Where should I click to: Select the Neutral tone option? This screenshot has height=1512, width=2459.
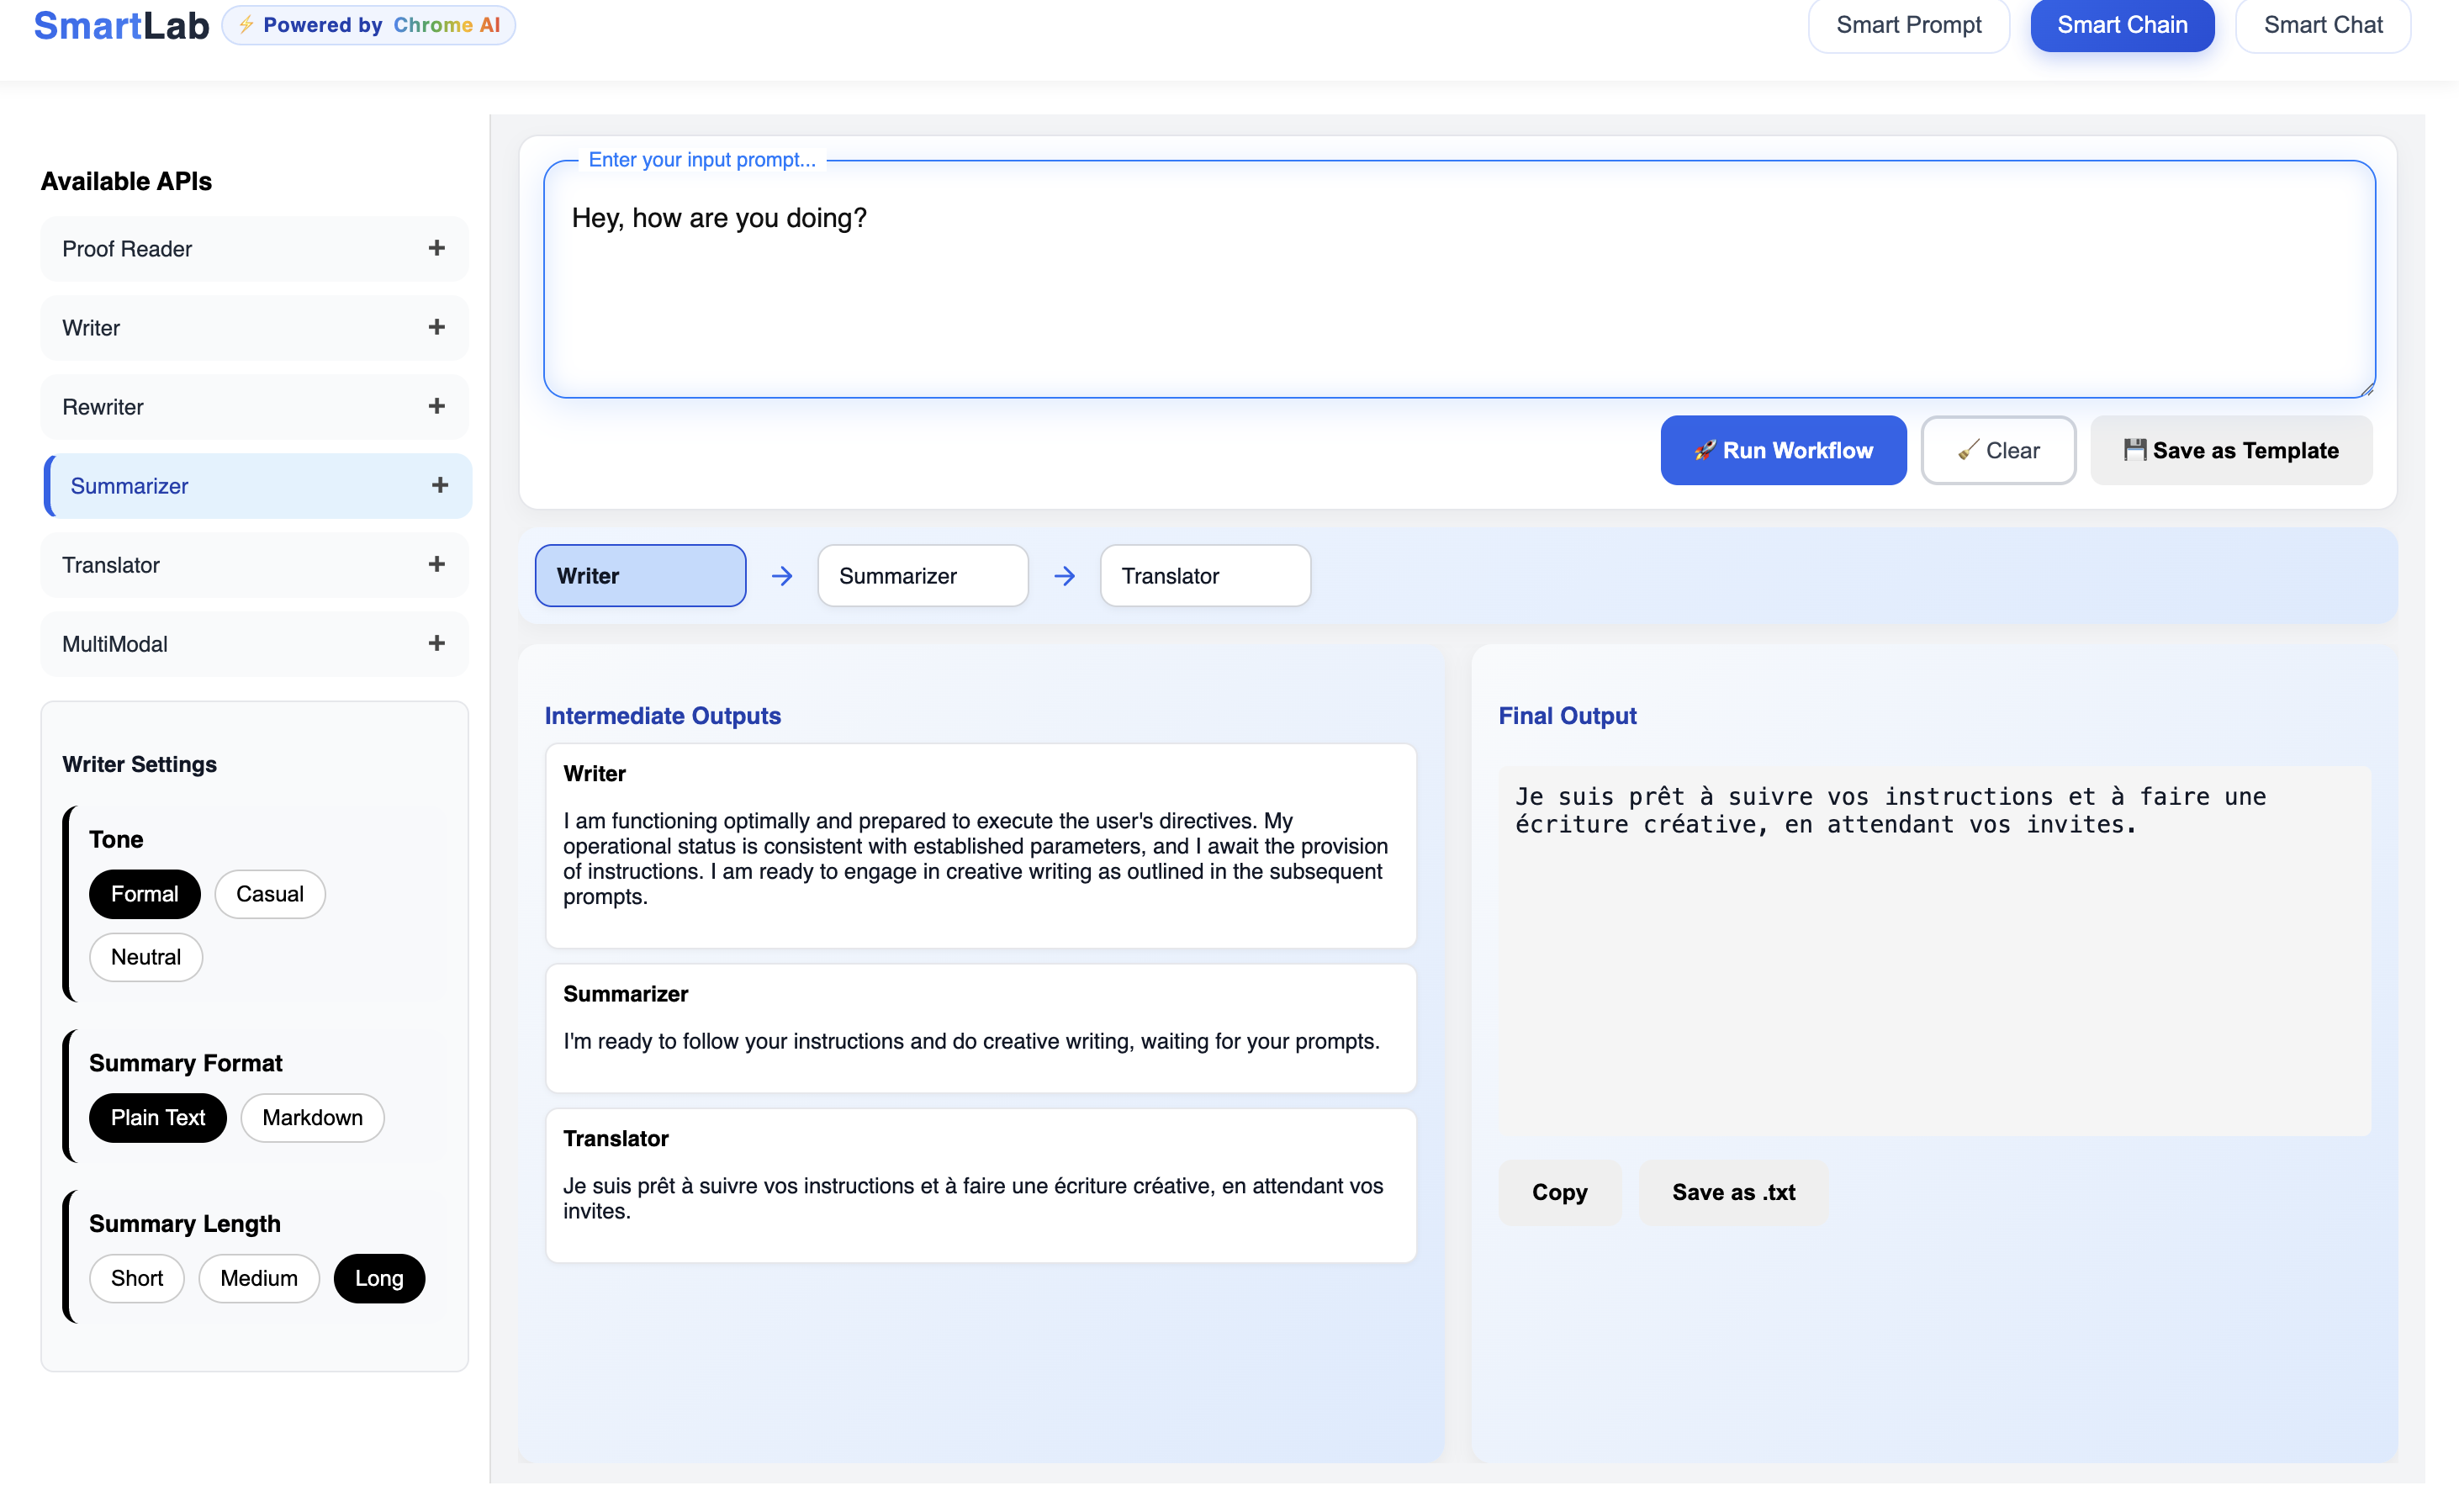point(146,957)
